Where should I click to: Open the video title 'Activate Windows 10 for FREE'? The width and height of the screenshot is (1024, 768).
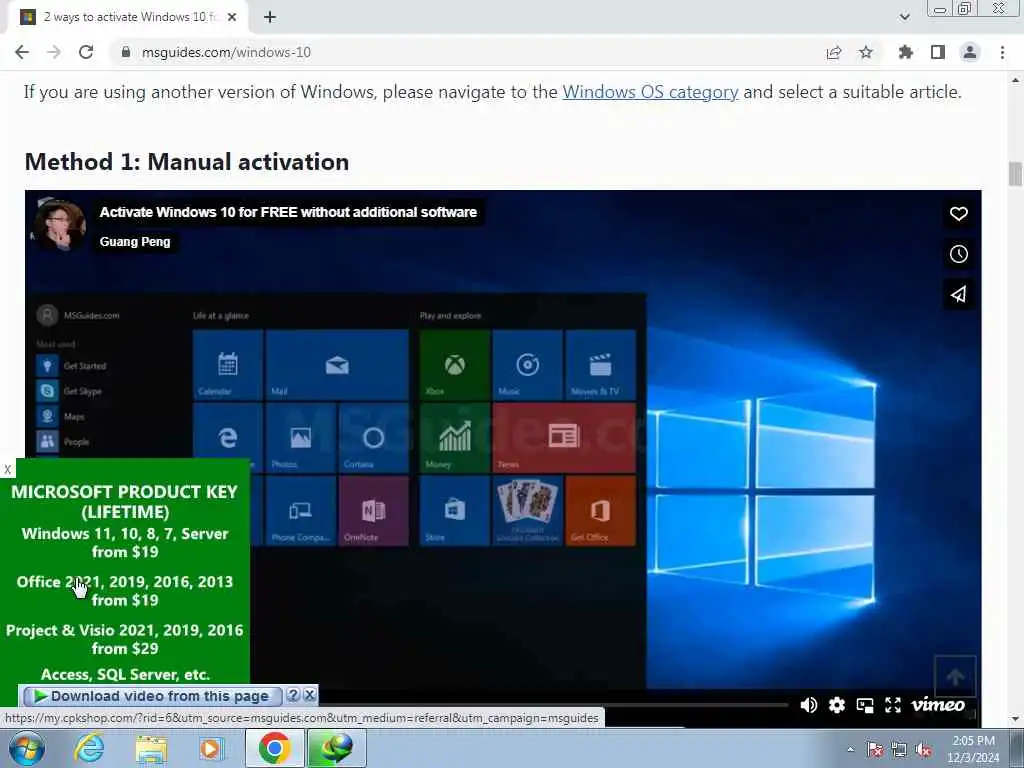(x=288, y=212)
